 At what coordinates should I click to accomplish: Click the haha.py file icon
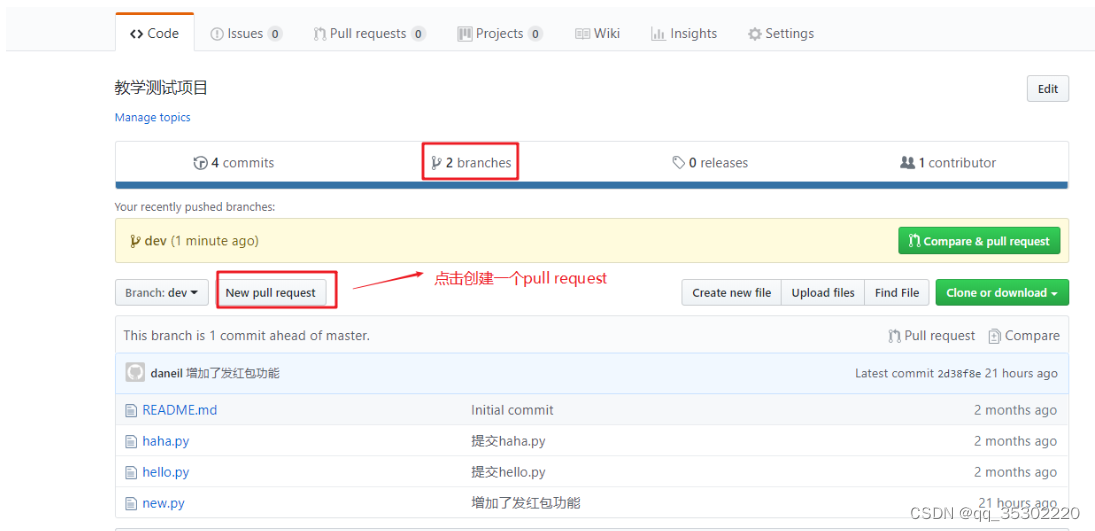(131, 441)
